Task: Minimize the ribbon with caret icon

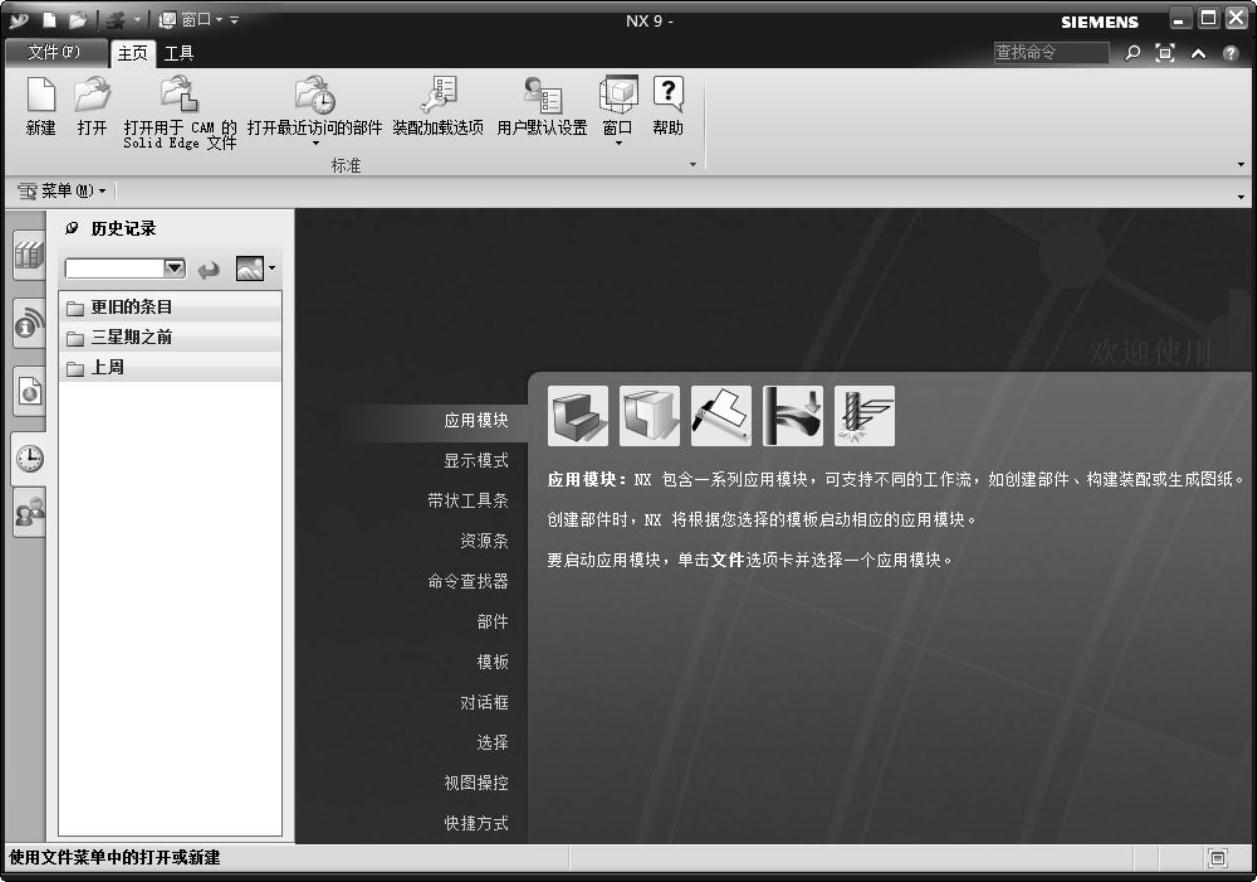Action: point(1198,53)
